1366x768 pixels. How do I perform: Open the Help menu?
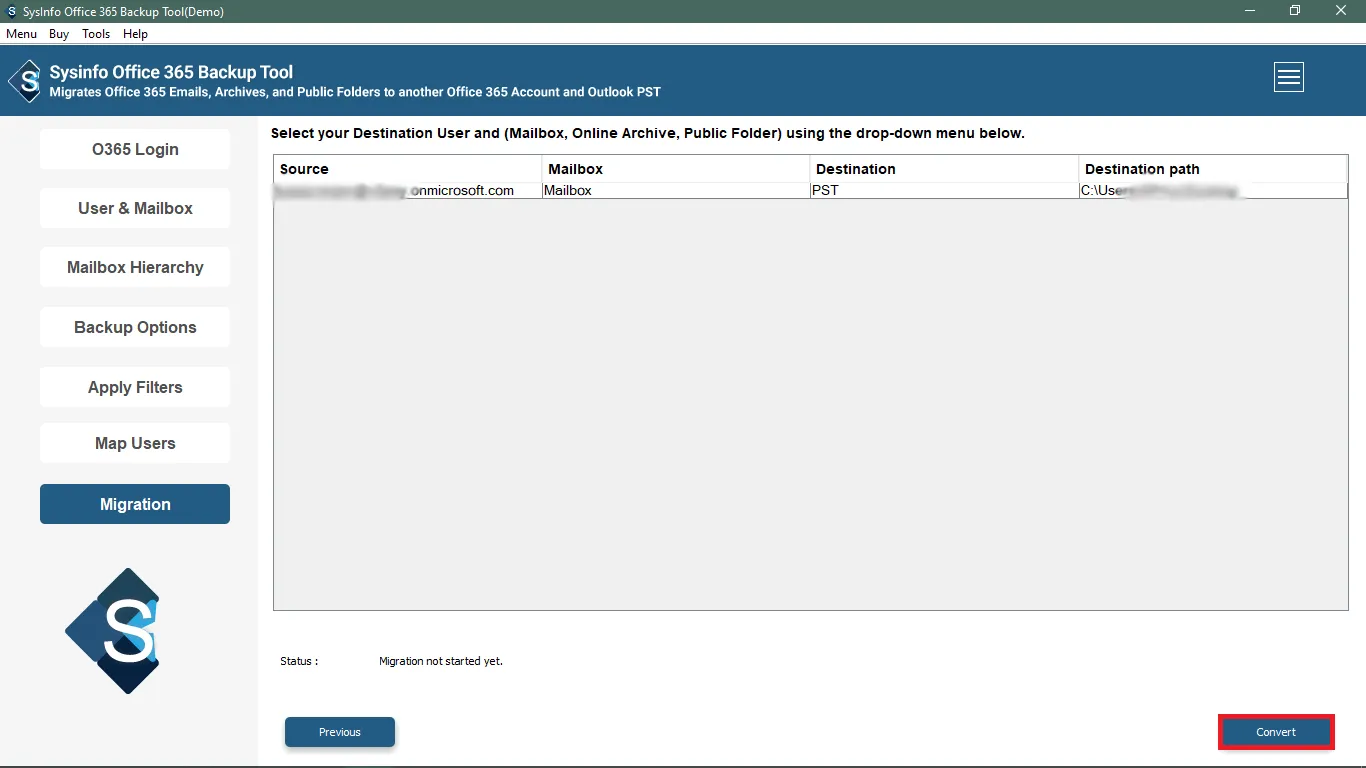click(x=135, y=34)
